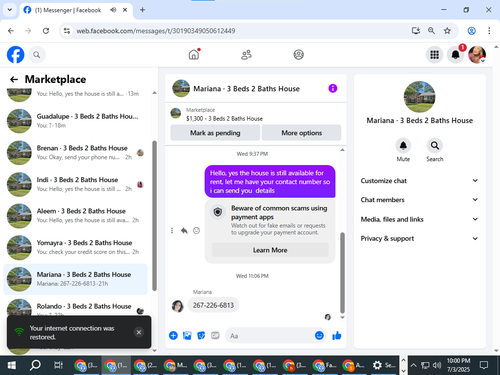Viewport: 500px width, 375px height.
Task: Reply to the scam warning message
Action: point(184,231)
